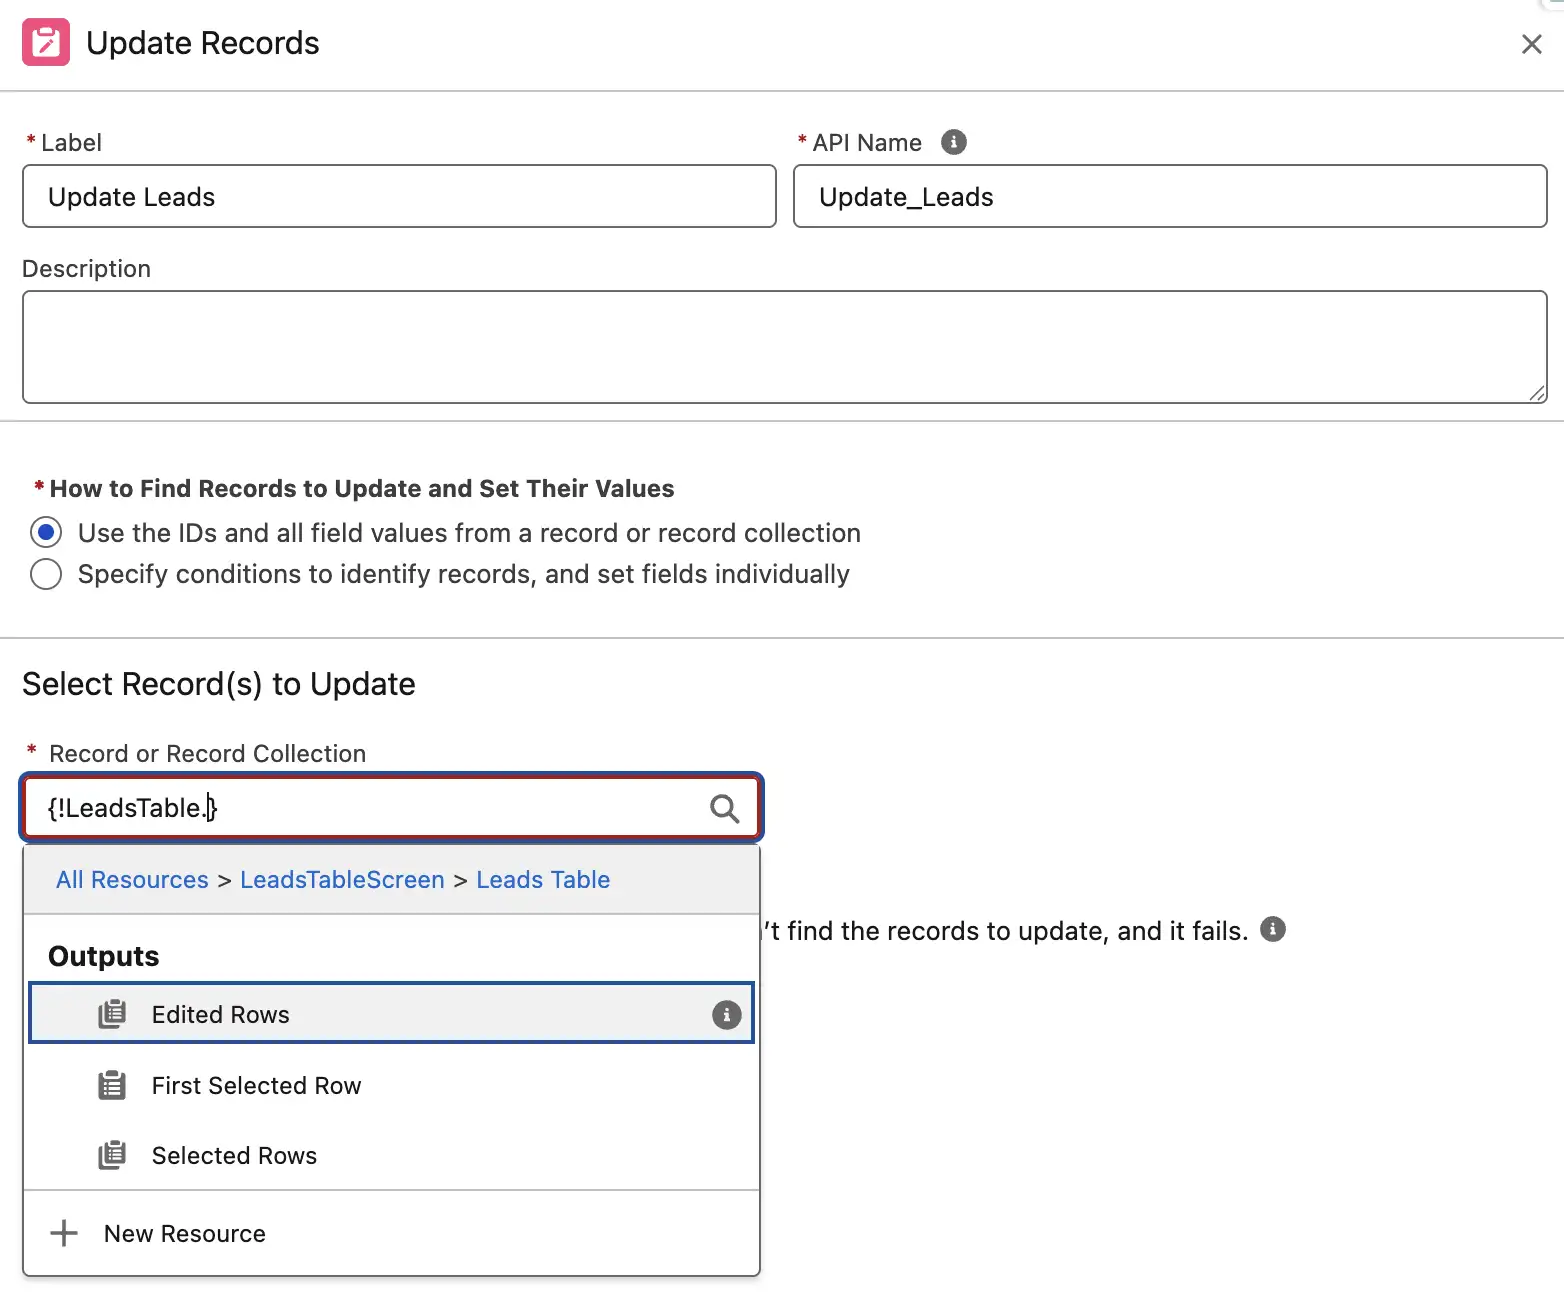Click the clipboard icon beside Selected Rows
Image resolution: width=1564 pixels, height=1300 pixels.
[112, 1155]
